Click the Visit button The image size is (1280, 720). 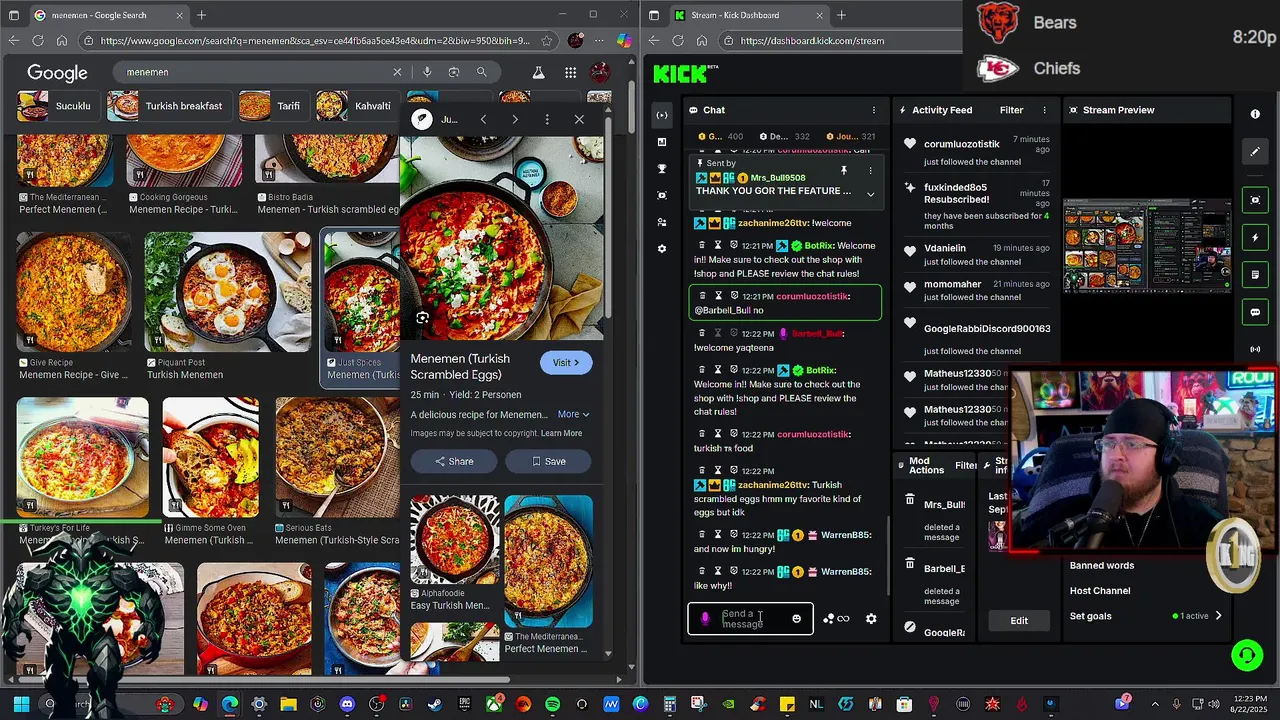(566, 363)
